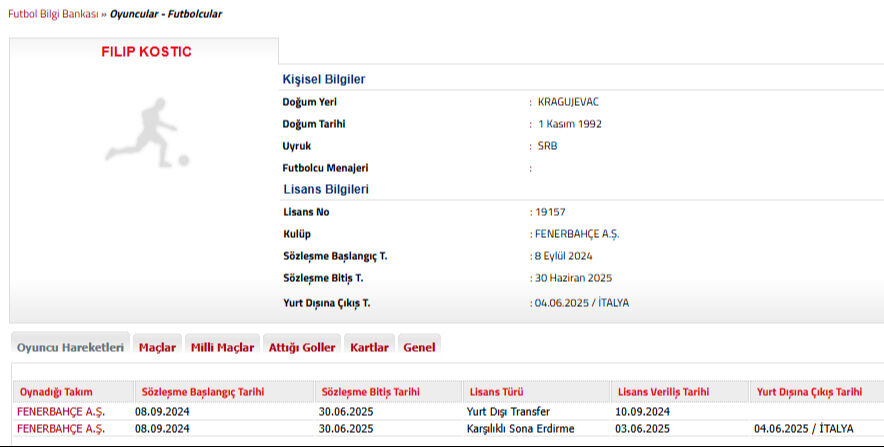The height and width of the screenshot is (447, 884).
Task: Click the Oynadığı Takım column header
Action: (58, 391)
